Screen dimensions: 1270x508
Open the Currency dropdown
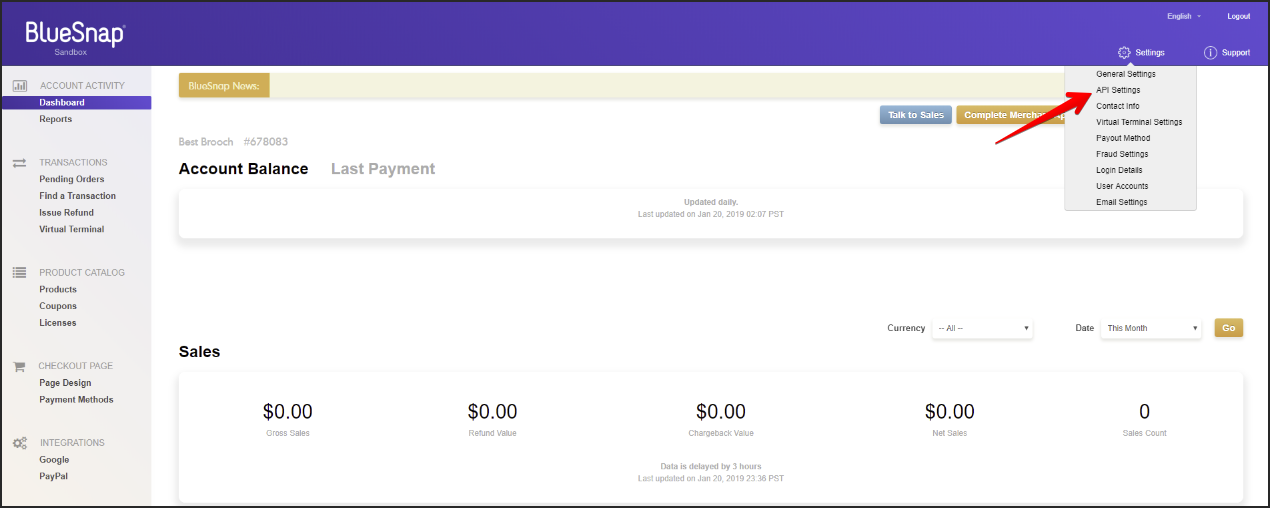[x=982, y=328]
